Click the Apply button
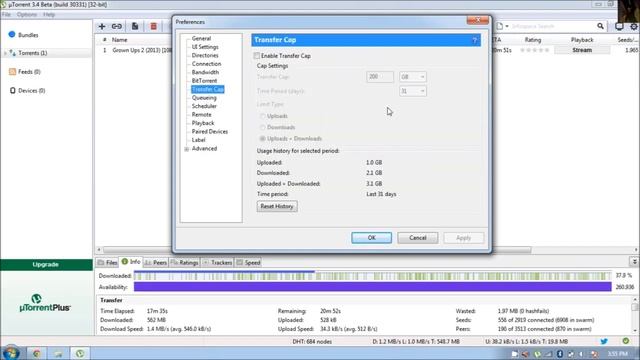Image resolution: width=640 pixels, height=360 pixels. tap(464, 238)
